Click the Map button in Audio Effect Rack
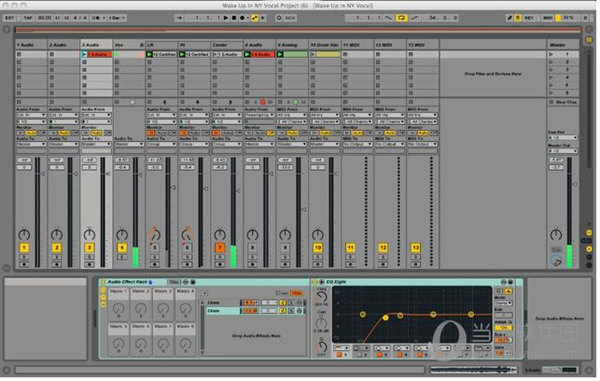 (x=174, y=282)
